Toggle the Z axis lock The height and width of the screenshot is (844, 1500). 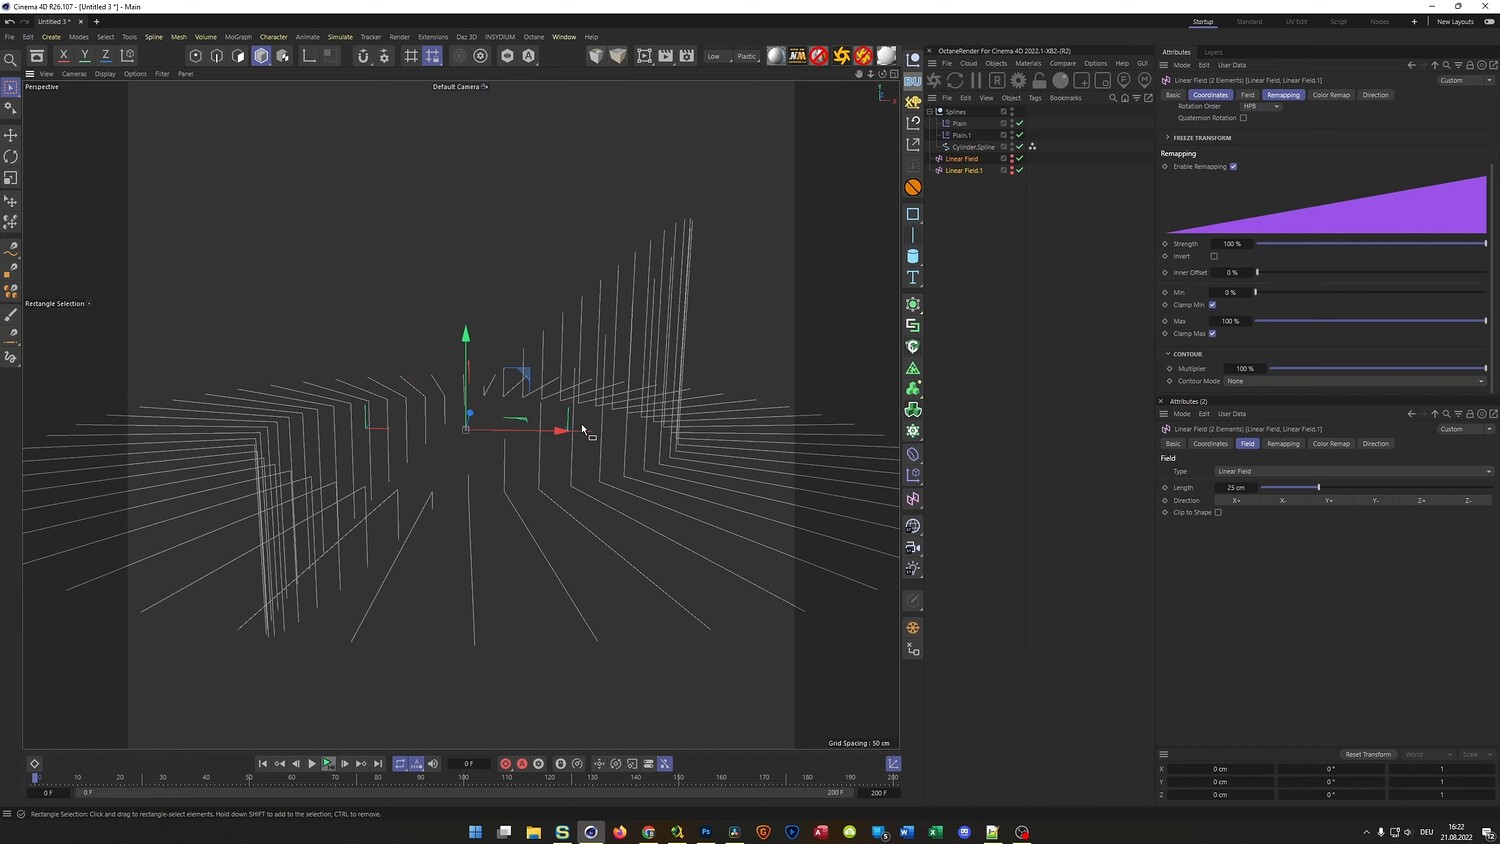click(105, 56)
